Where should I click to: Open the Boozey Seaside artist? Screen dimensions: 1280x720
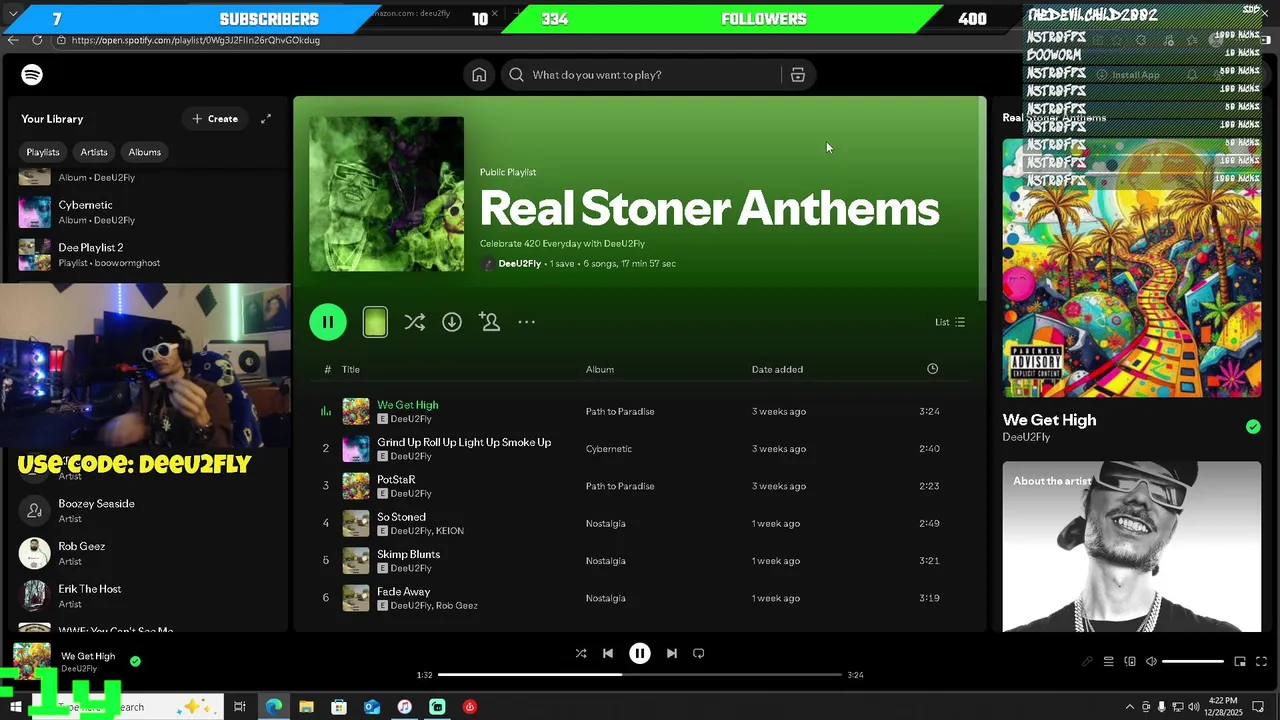click(150, 511)
